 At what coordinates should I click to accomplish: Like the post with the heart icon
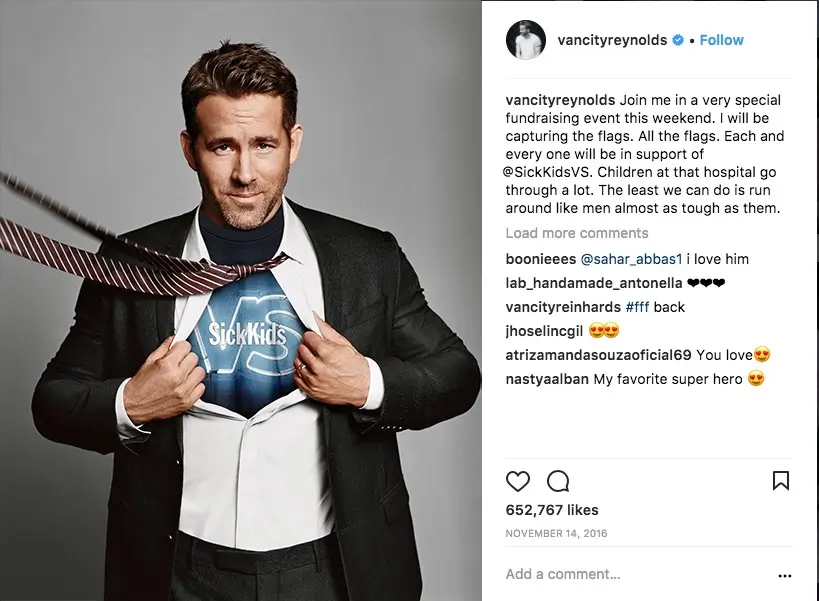518,481
